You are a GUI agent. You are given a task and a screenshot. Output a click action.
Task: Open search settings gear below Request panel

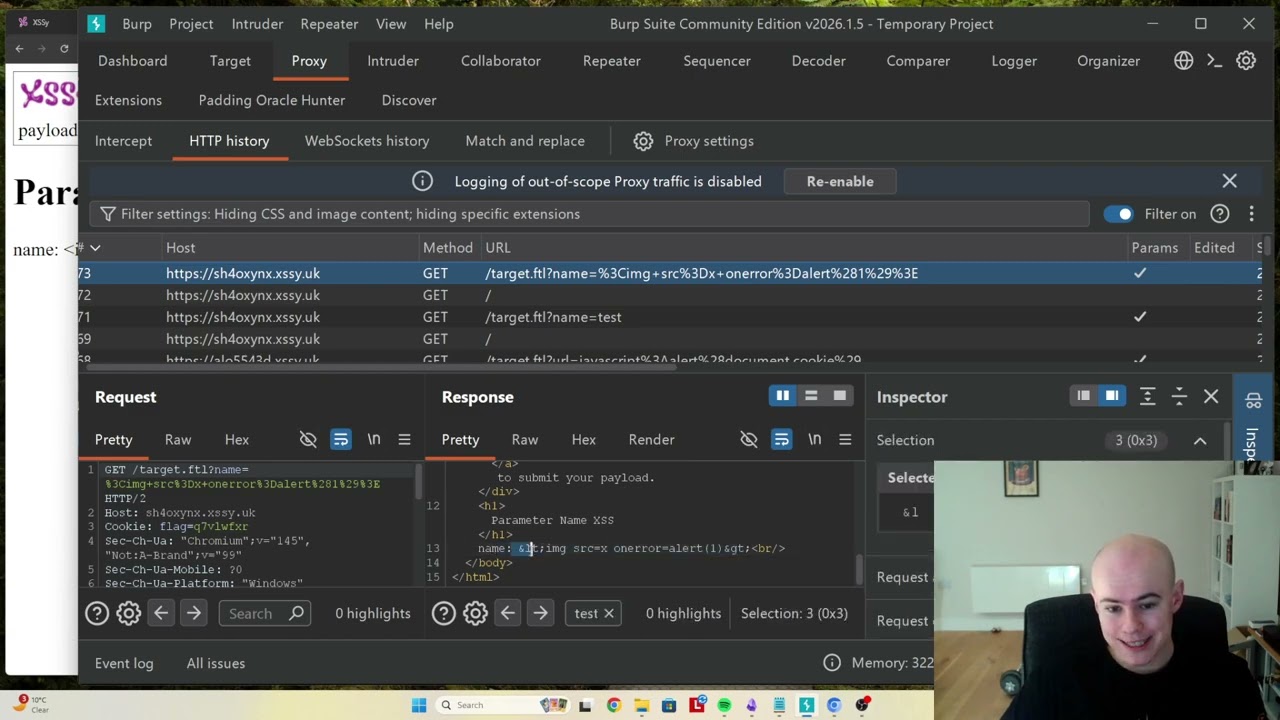128,613
